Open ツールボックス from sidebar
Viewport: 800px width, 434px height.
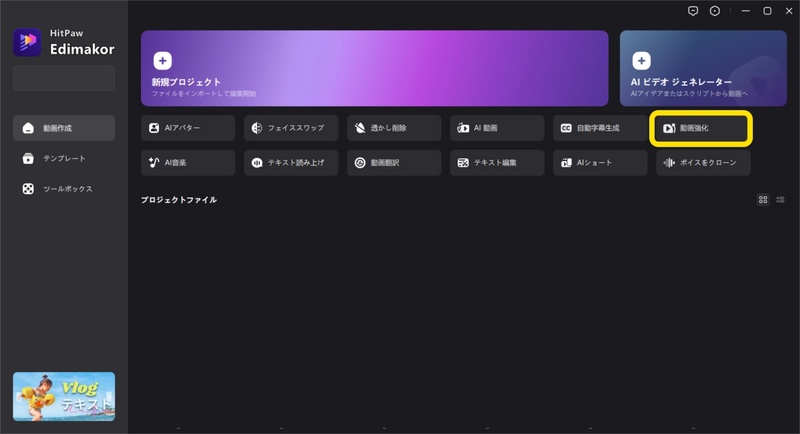pos(64,188)
